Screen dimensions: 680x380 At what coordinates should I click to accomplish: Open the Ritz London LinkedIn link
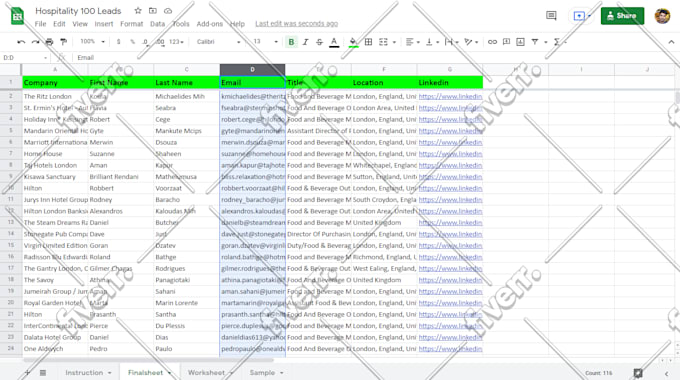coord(450,96)
